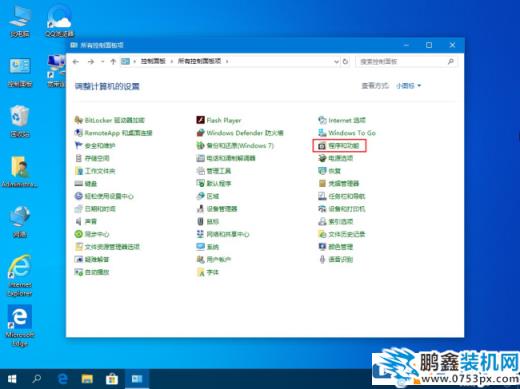Open Windows Start menu
The width and height of the screenshot is (520, 389).
click(x=12, y=379)
